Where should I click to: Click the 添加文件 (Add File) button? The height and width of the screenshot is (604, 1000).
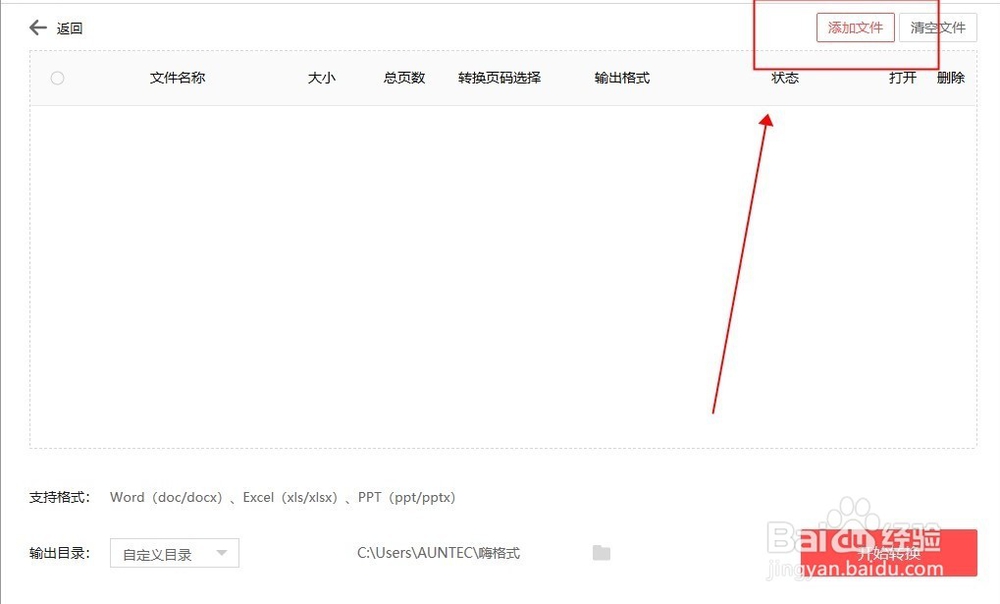[855, 28]
